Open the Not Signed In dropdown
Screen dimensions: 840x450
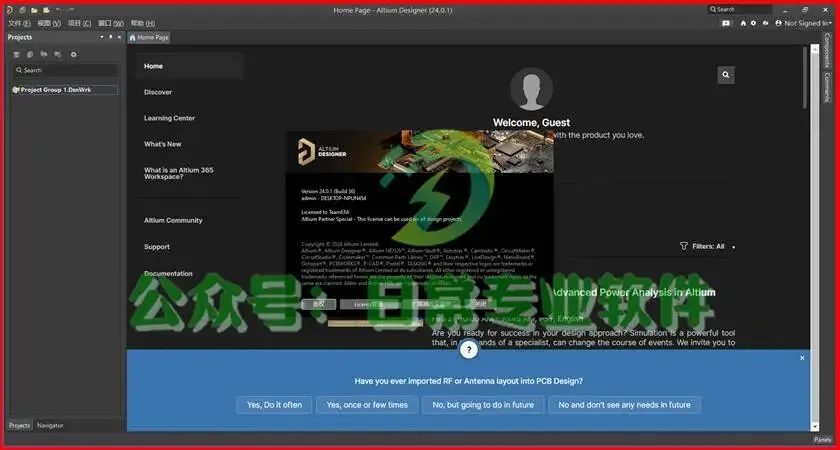(x=807, y=24)
